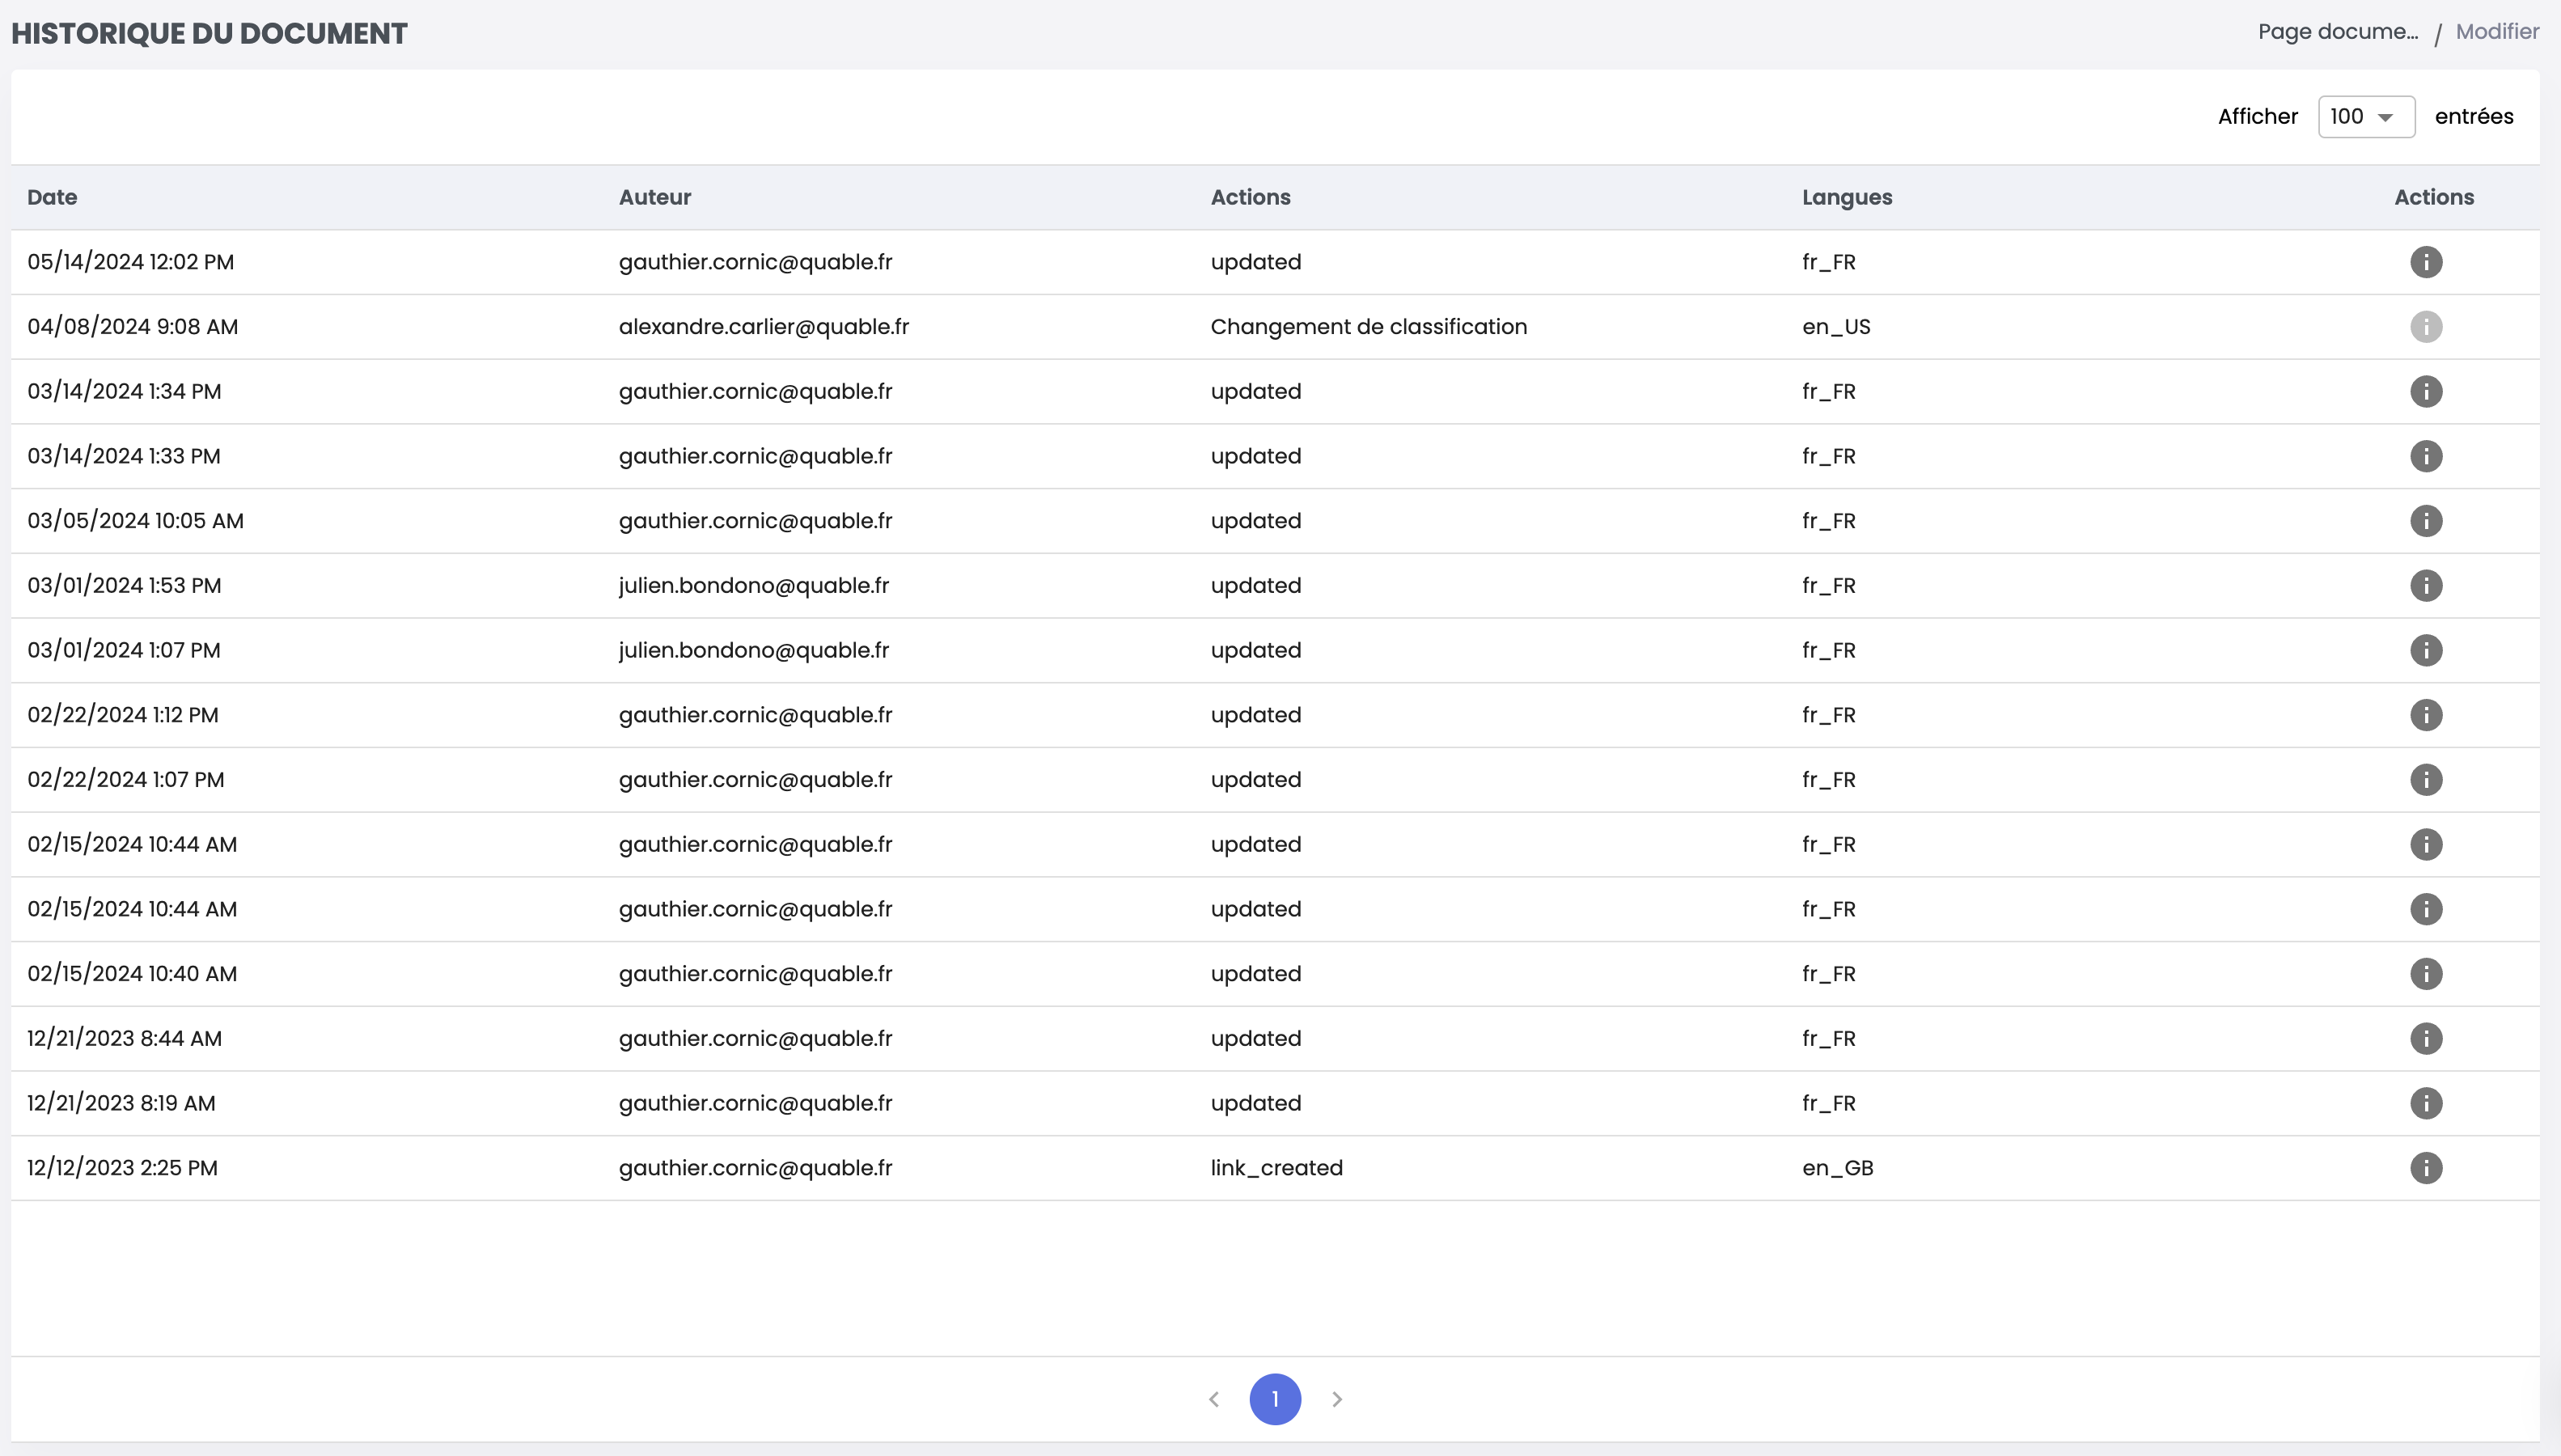This screenshot has height=1456, width=2561.
Task: Open info icon on 03/14/2024 1:33 PM row
Action: [x=2426, y=456]
